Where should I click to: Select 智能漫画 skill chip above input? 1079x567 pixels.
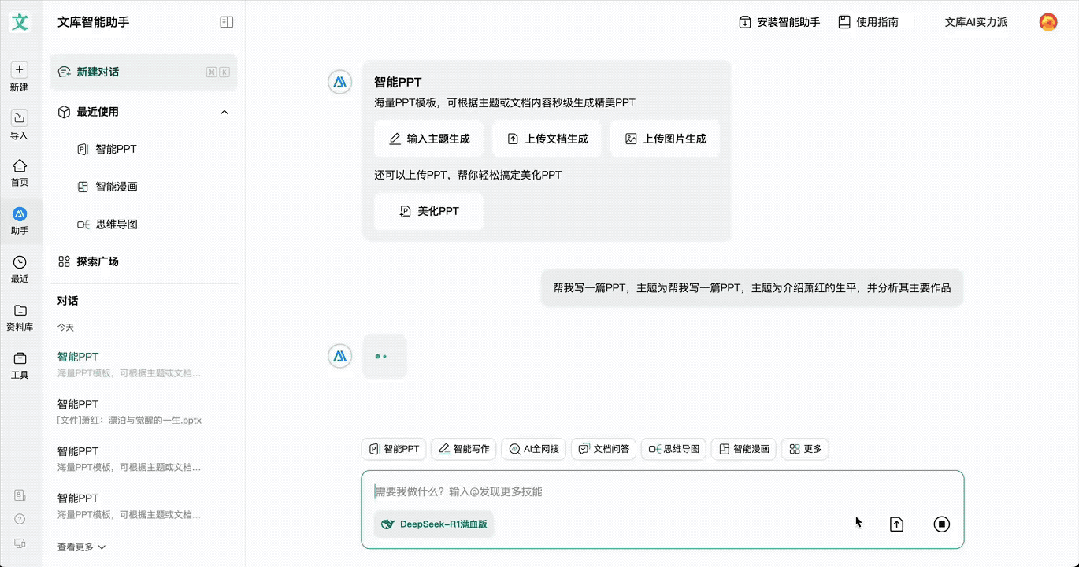(x=744, y=449)
